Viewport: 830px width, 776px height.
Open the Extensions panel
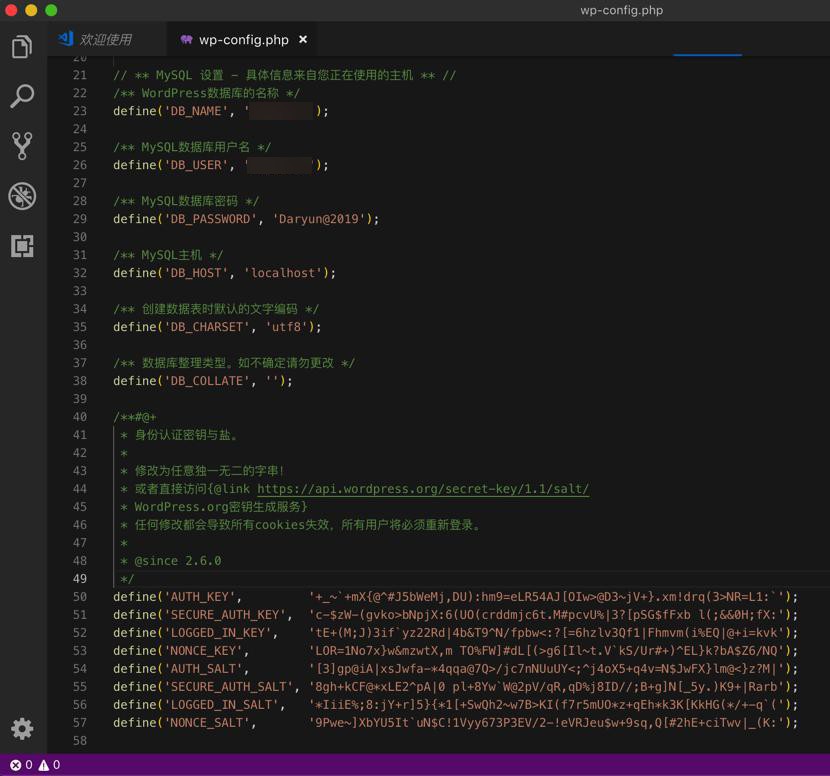point(22,246)
